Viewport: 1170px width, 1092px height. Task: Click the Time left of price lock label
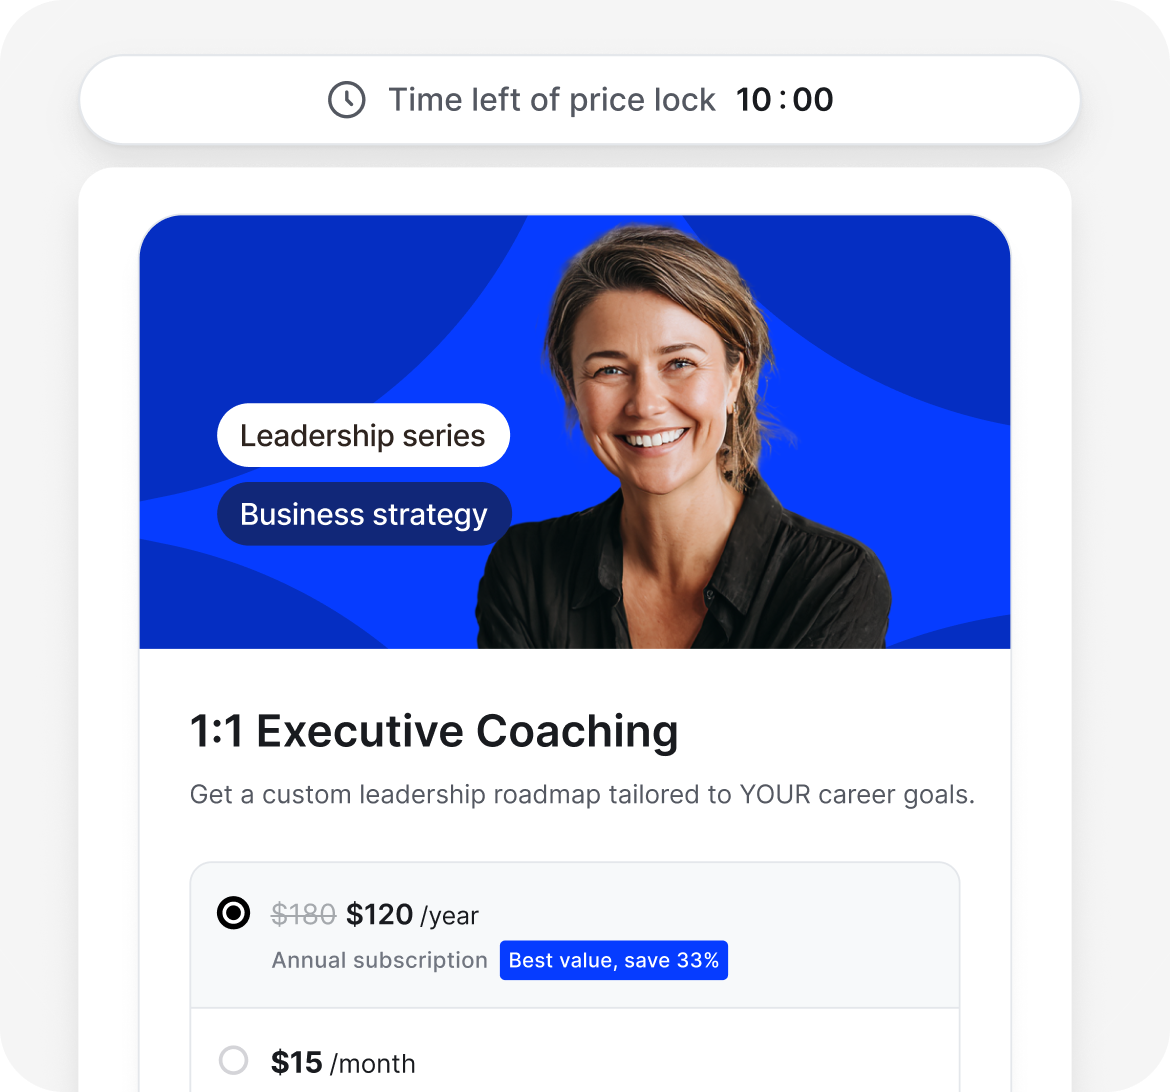(551, 100)
